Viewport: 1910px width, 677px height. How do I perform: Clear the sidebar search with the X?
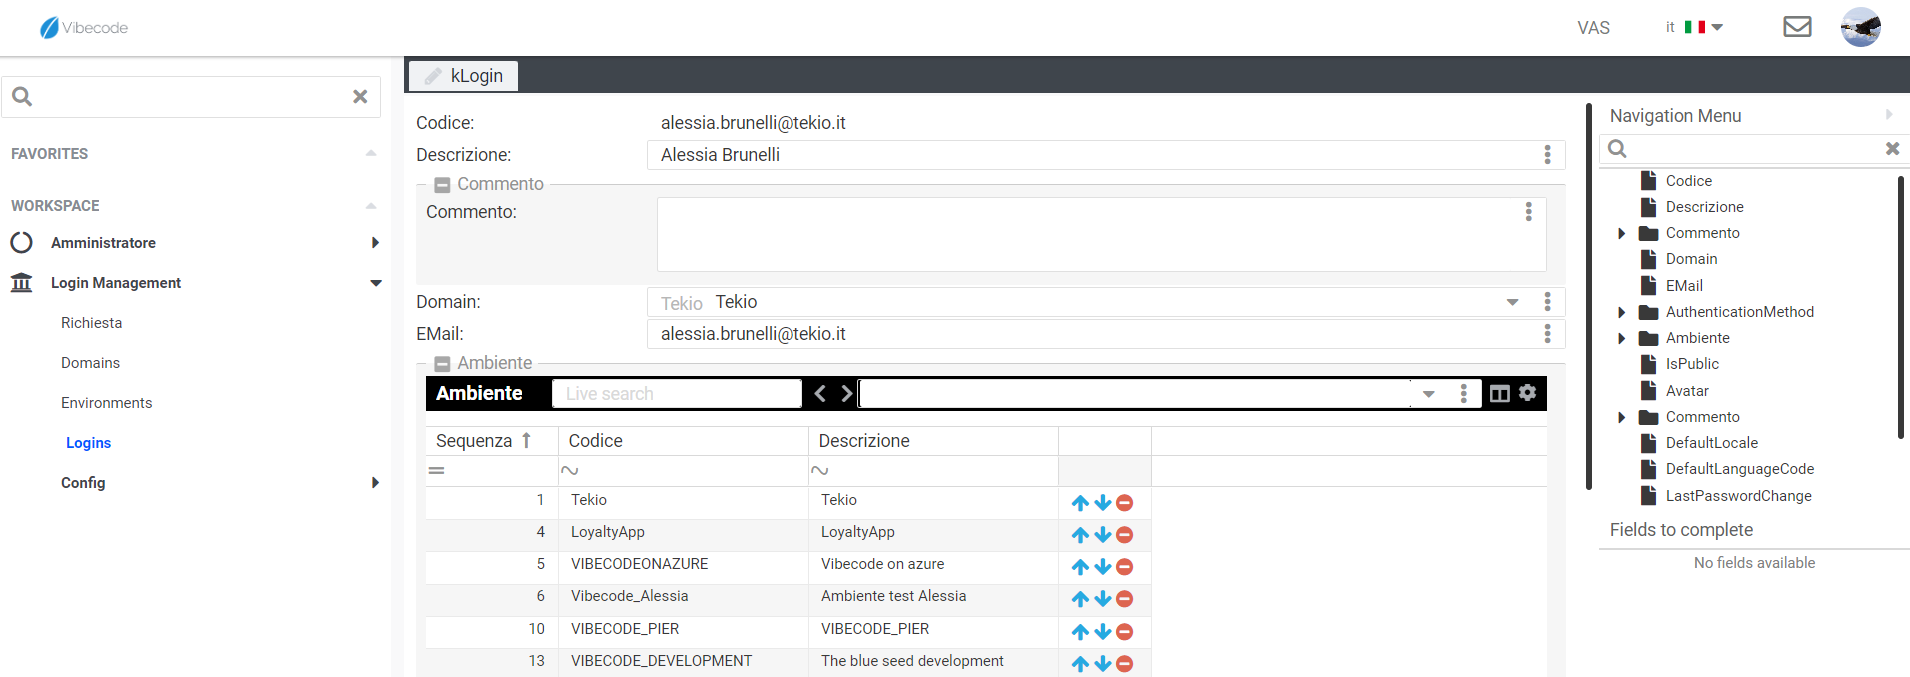[x=360, y=97]
